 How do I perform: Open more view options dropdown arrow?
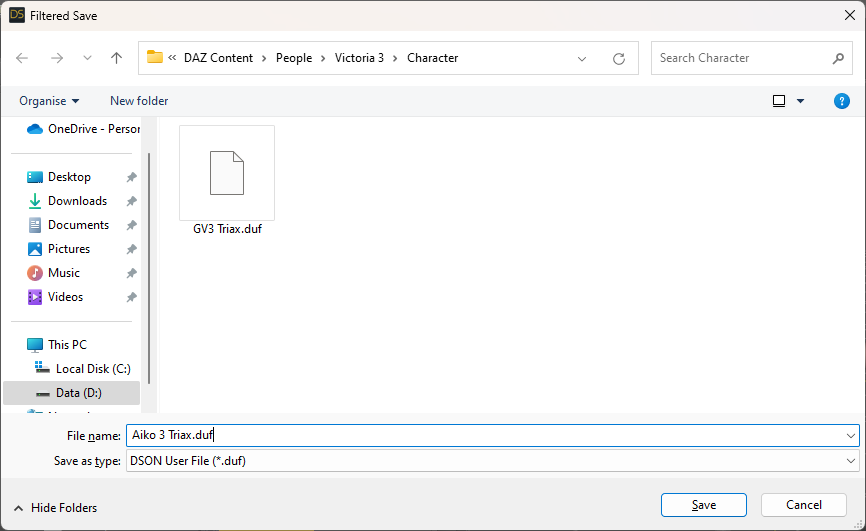[x=800, y=101]
